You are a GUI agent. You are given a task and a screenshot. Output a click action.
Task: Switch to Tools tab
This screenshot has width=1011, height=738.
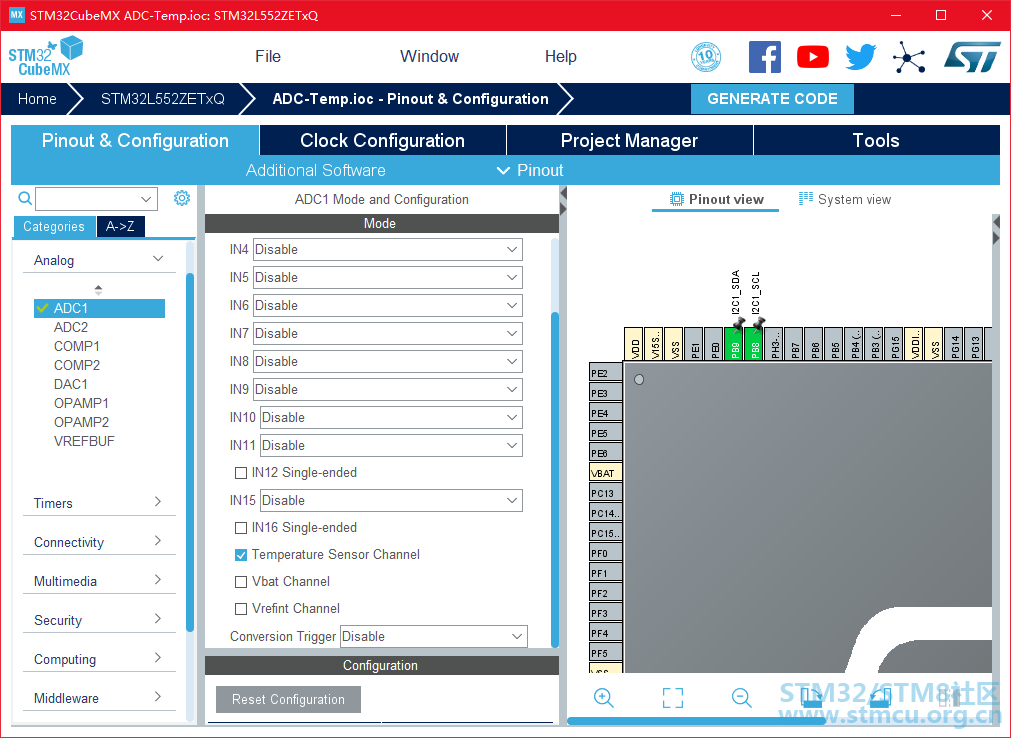pos(876,141)
